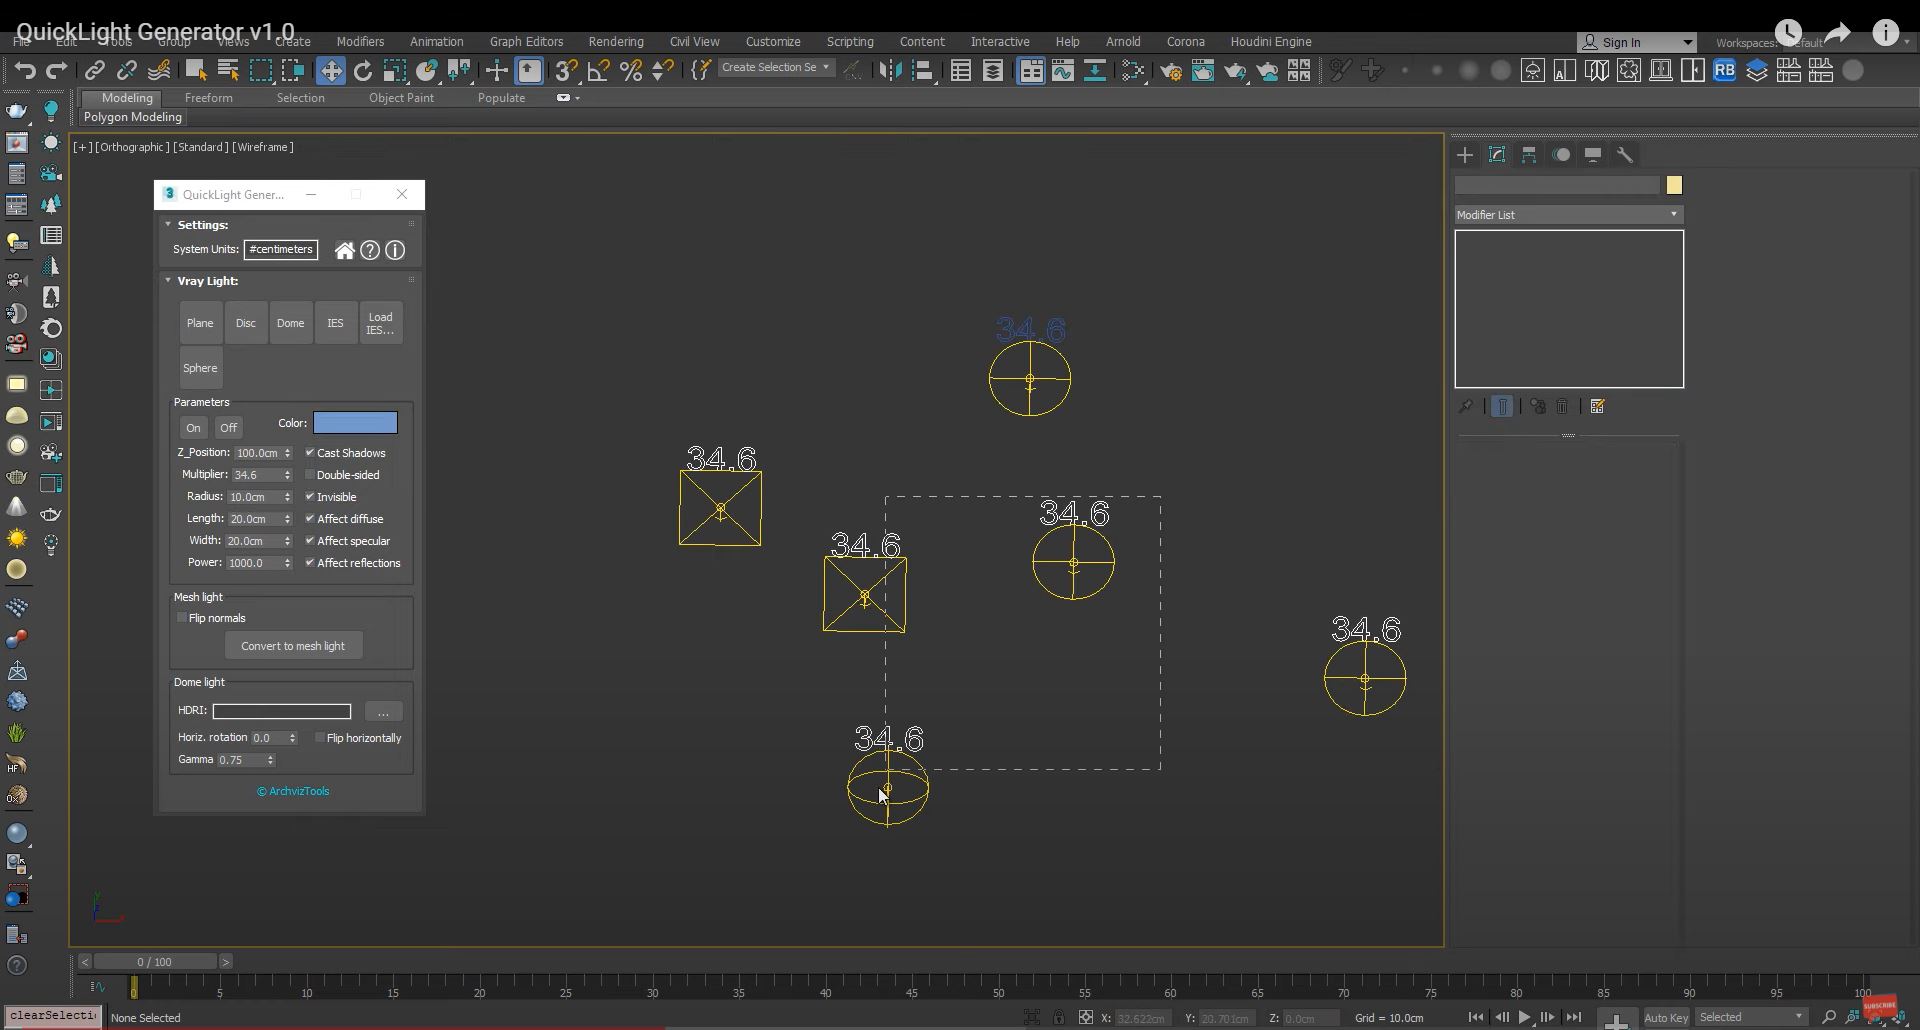The width and height of the screenshot is (1920, 1030).
Task: Open the Modifier List dropdown
Action: coord(1672,215)
